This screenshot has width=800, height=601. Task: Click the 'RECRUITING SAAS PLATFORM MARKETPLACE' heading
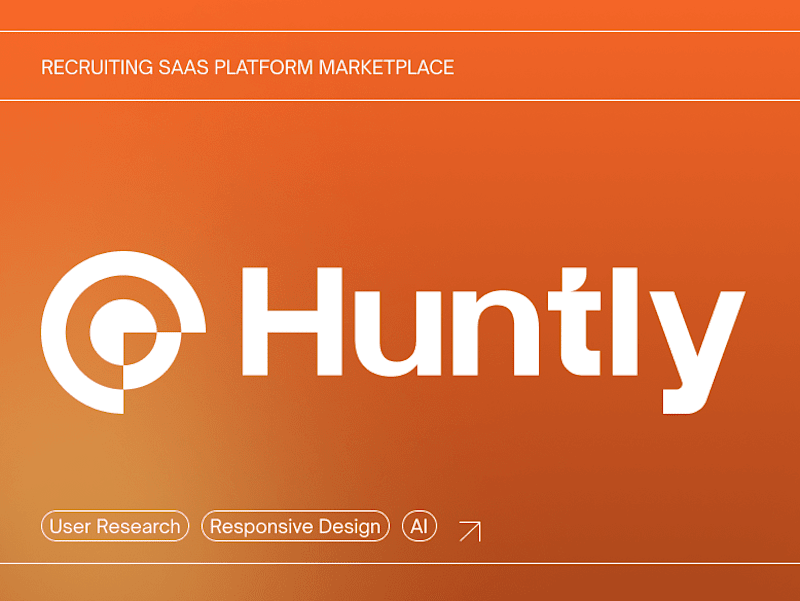coord(247,67)
